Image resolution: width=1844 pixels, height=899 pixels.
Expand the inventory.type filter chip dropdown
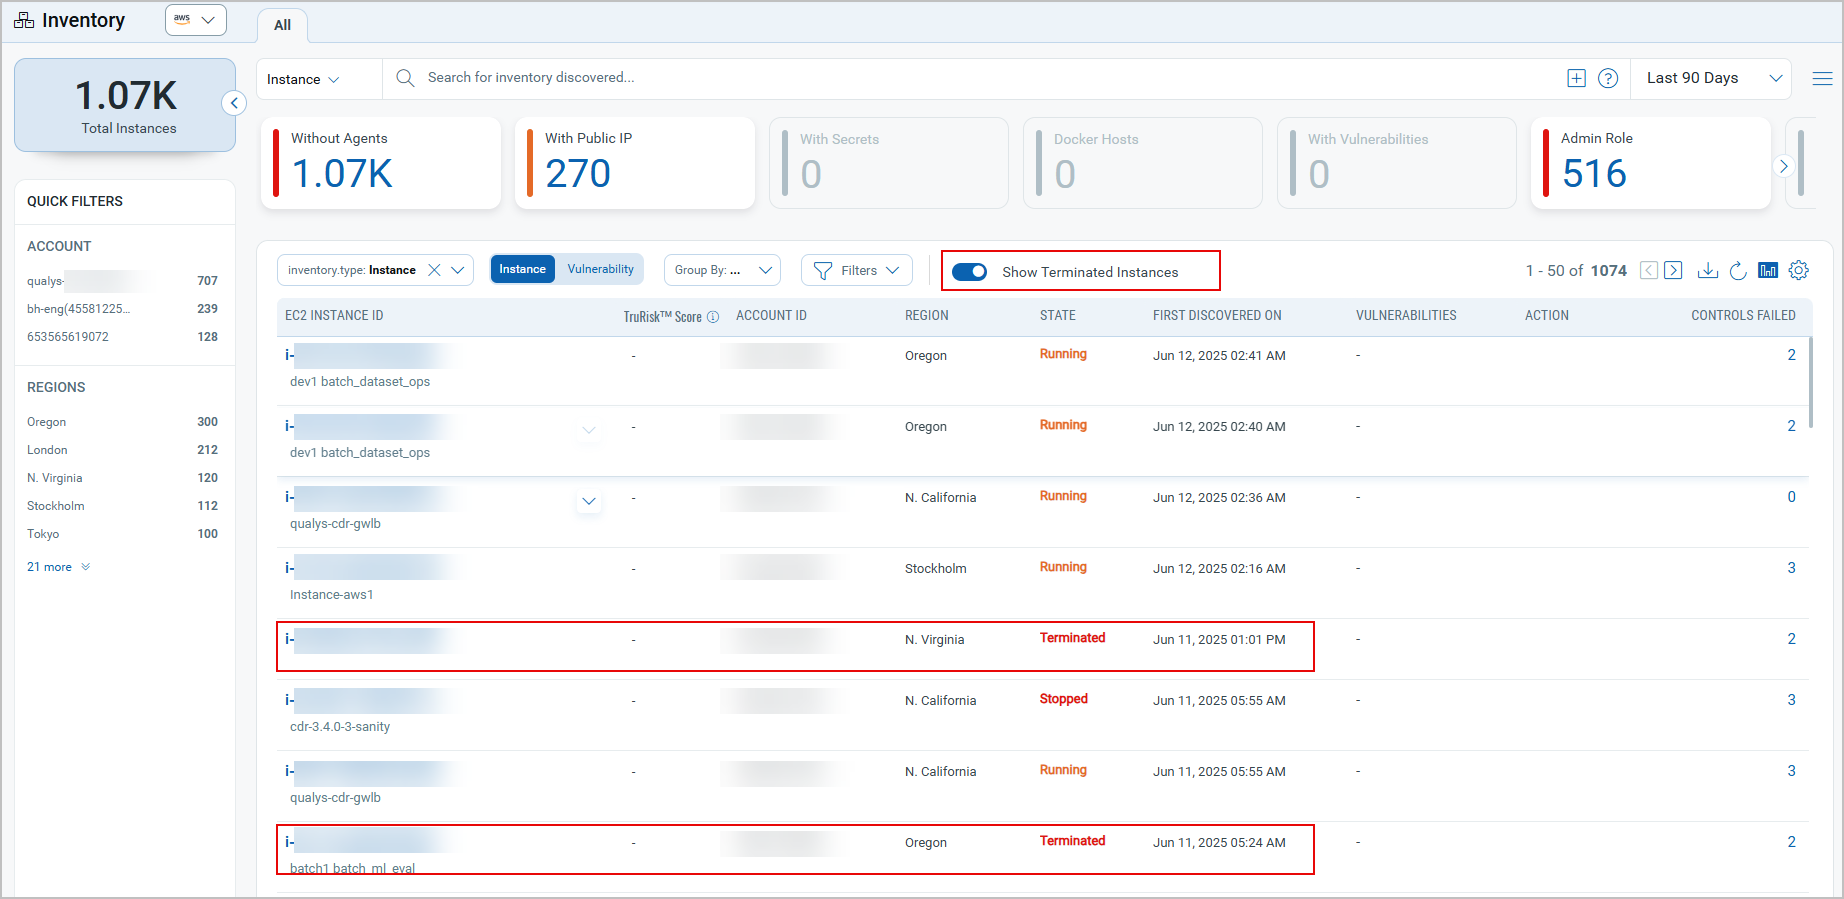[x=459, y=270]
